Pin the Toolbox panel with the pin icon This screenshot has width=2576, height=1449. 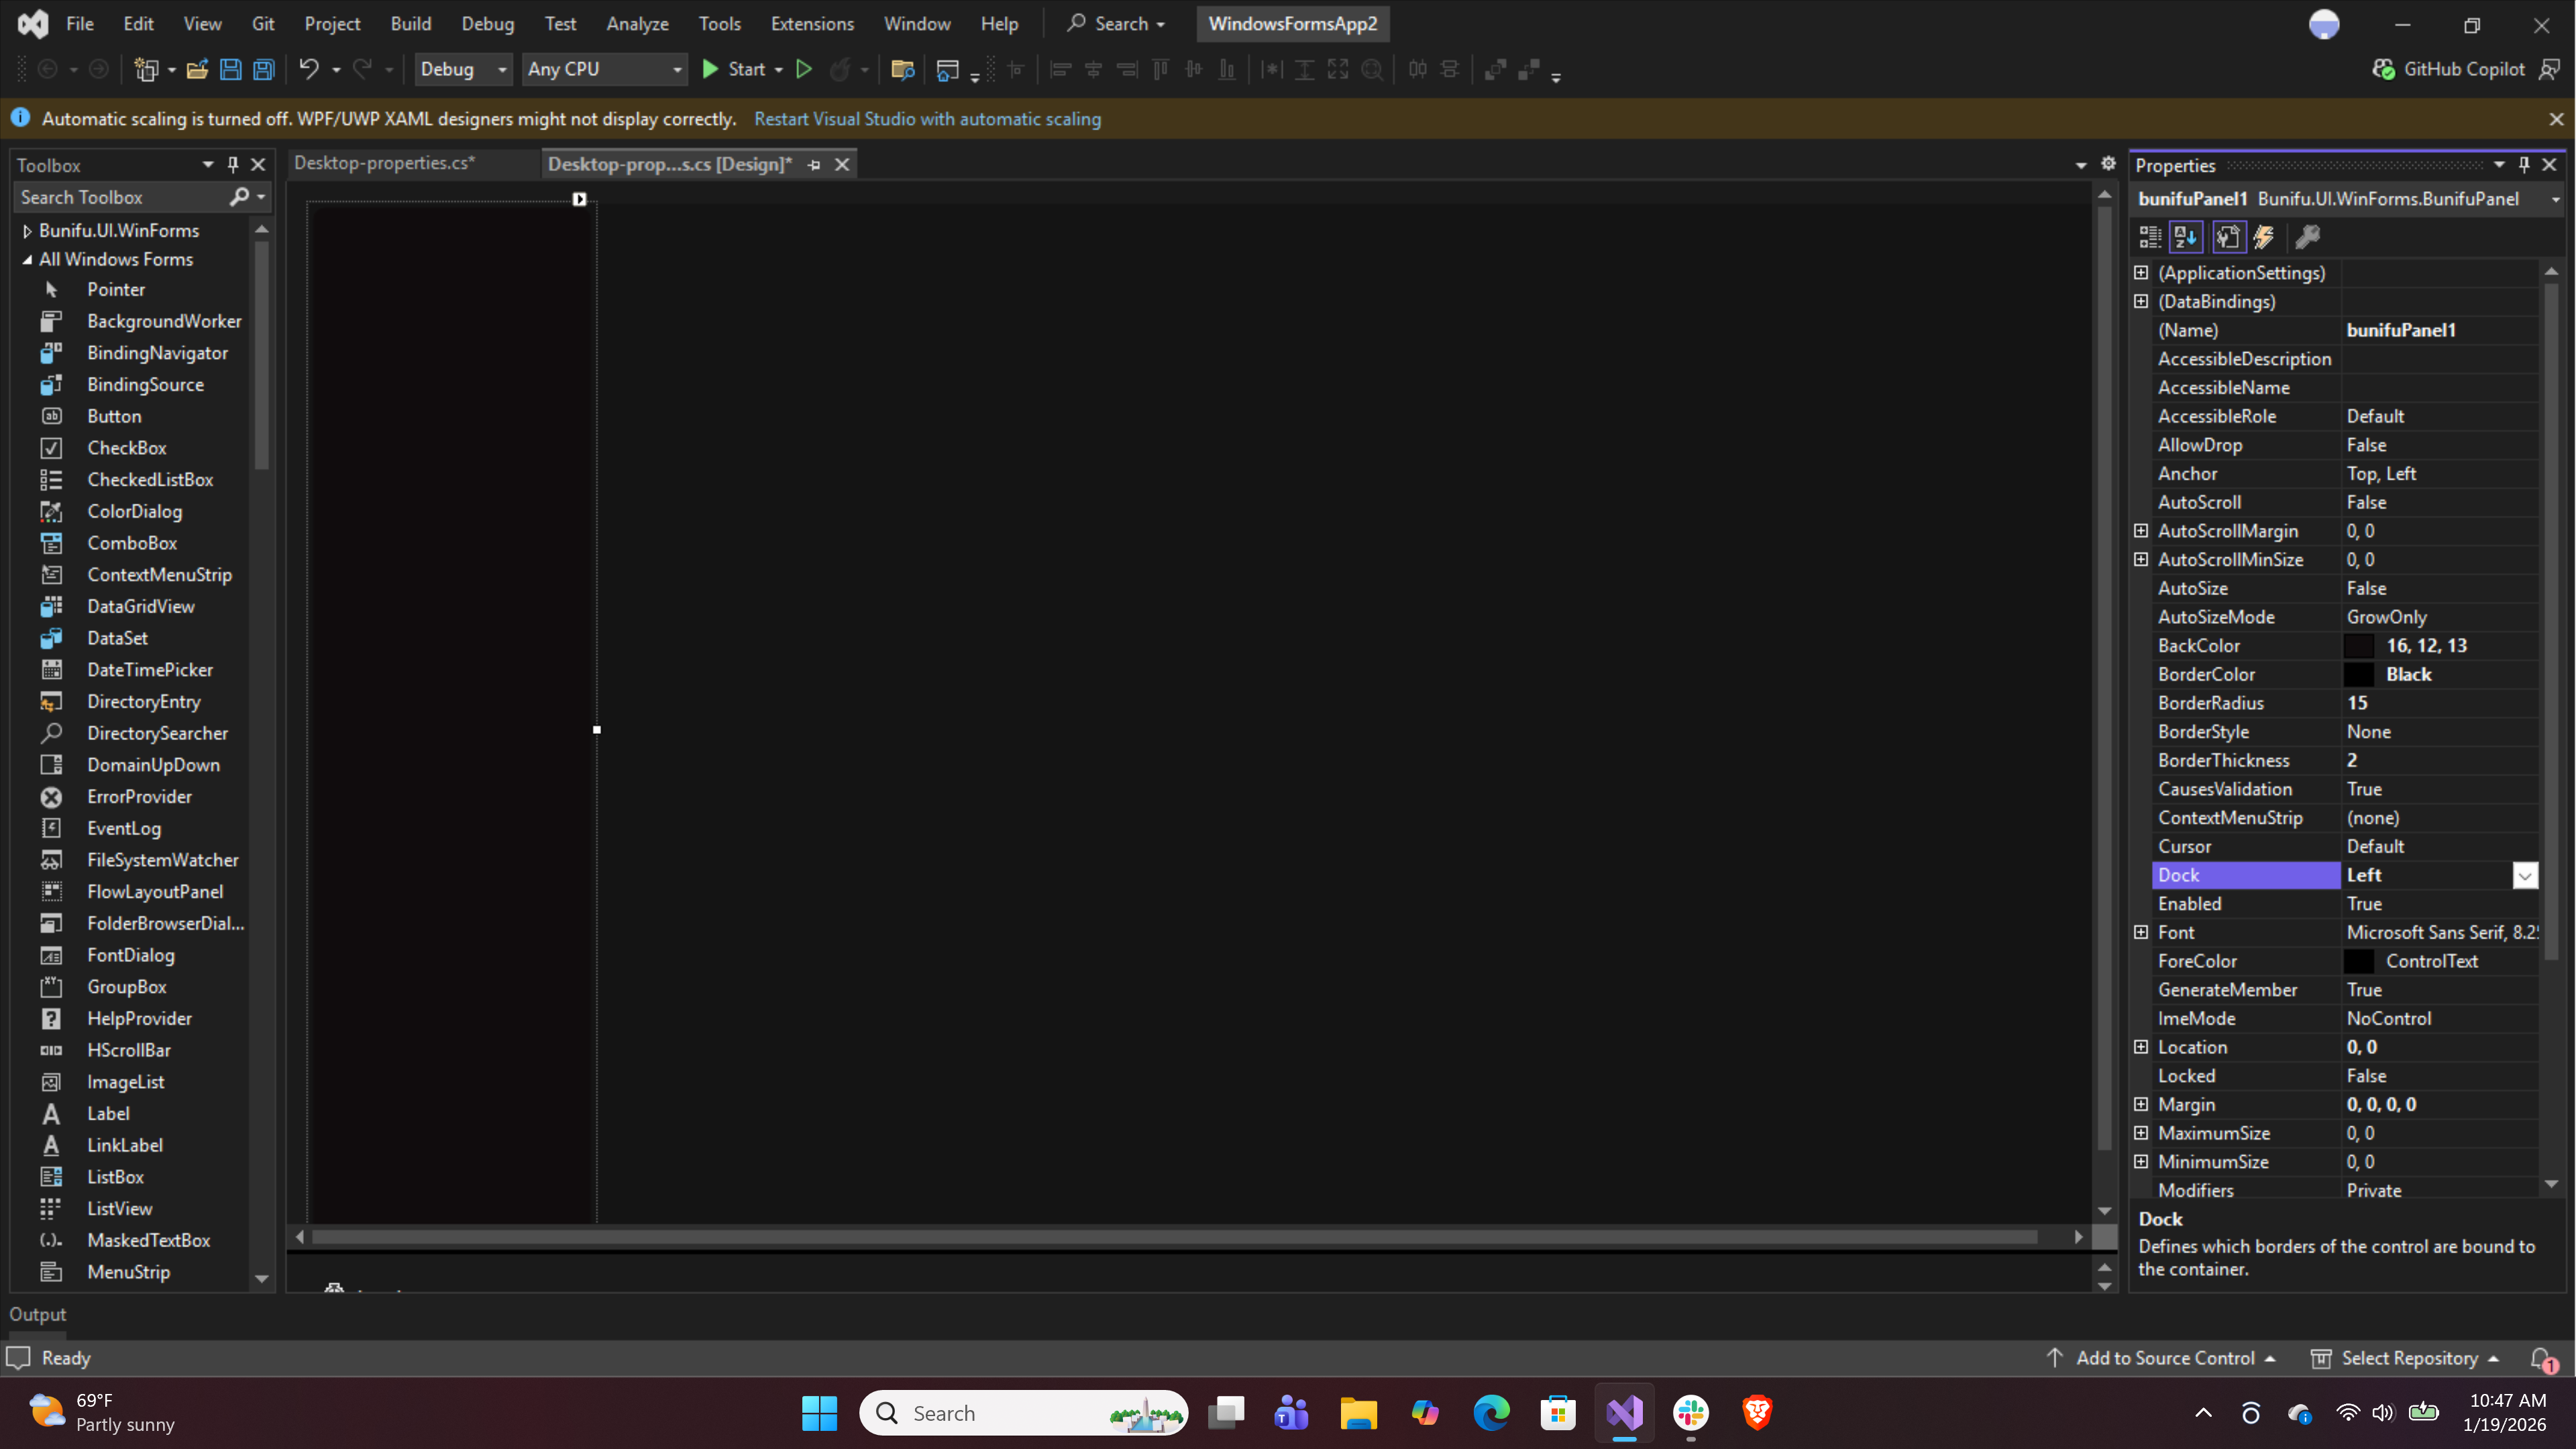click(233, 164)
